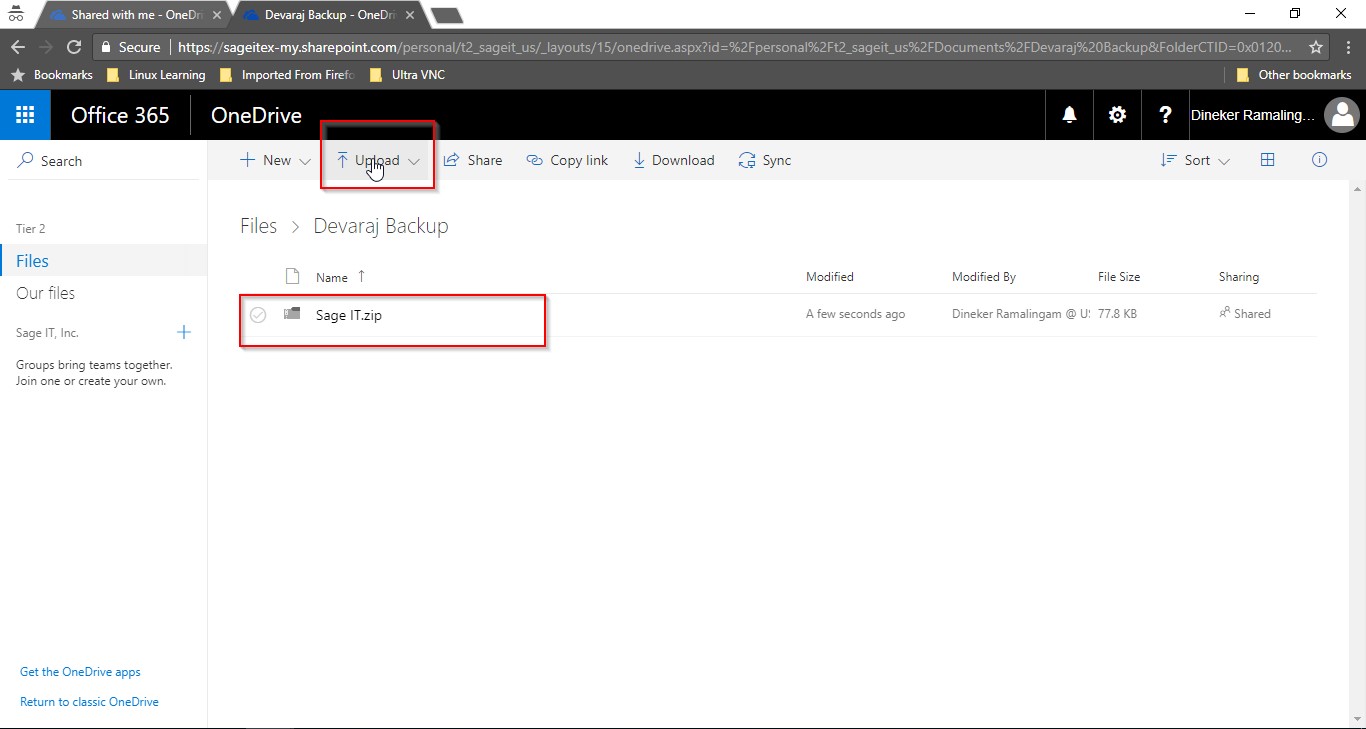
Task: Click Get the OneDrive apps link
Action: coord(80,672)
